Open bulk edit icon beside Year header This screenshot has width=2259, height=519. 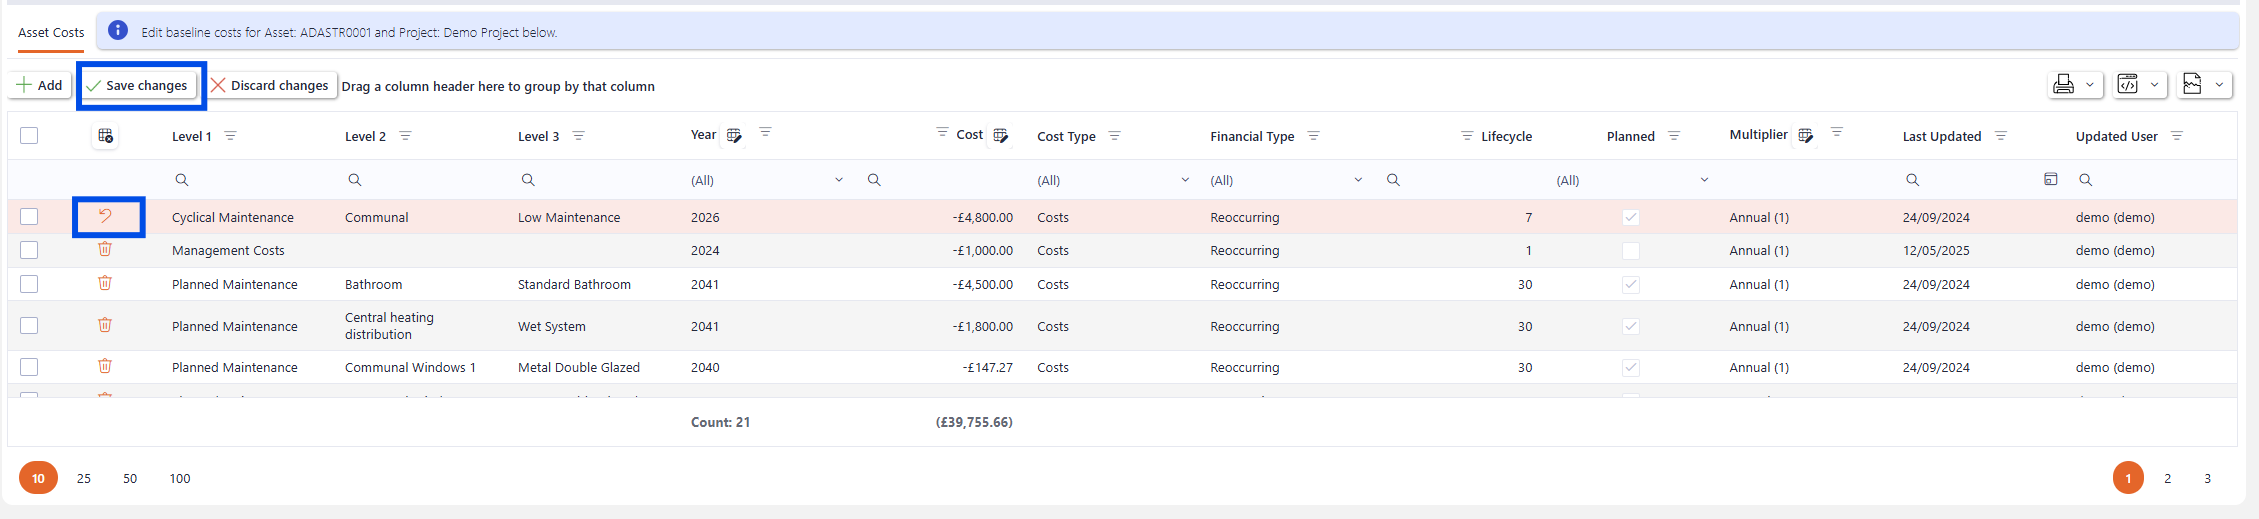[x=734, y=136]
